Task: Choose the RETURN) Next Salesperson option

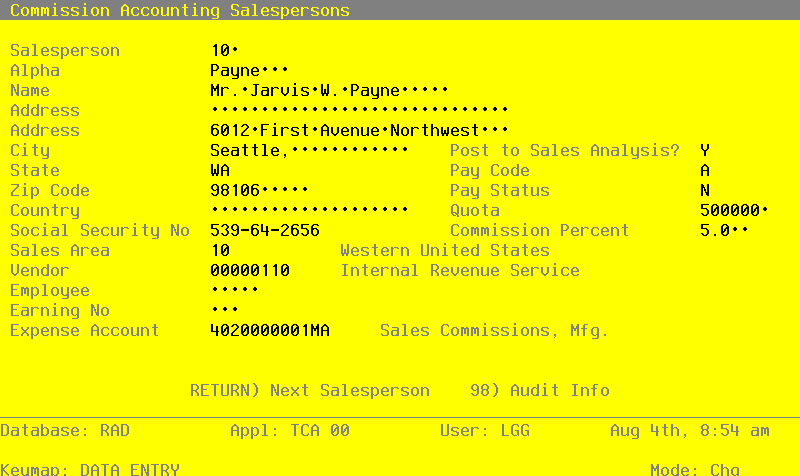Action: (x=310, y=390)
